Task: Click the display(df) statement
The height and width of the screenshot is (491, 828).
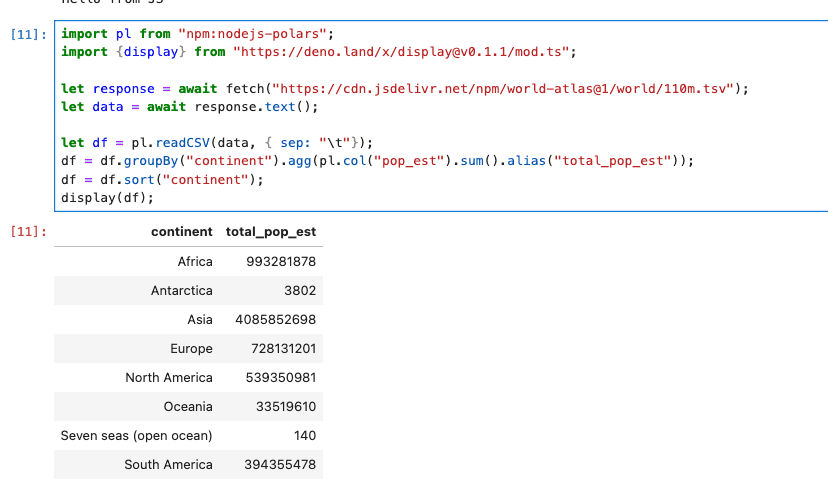Action: 107,197
